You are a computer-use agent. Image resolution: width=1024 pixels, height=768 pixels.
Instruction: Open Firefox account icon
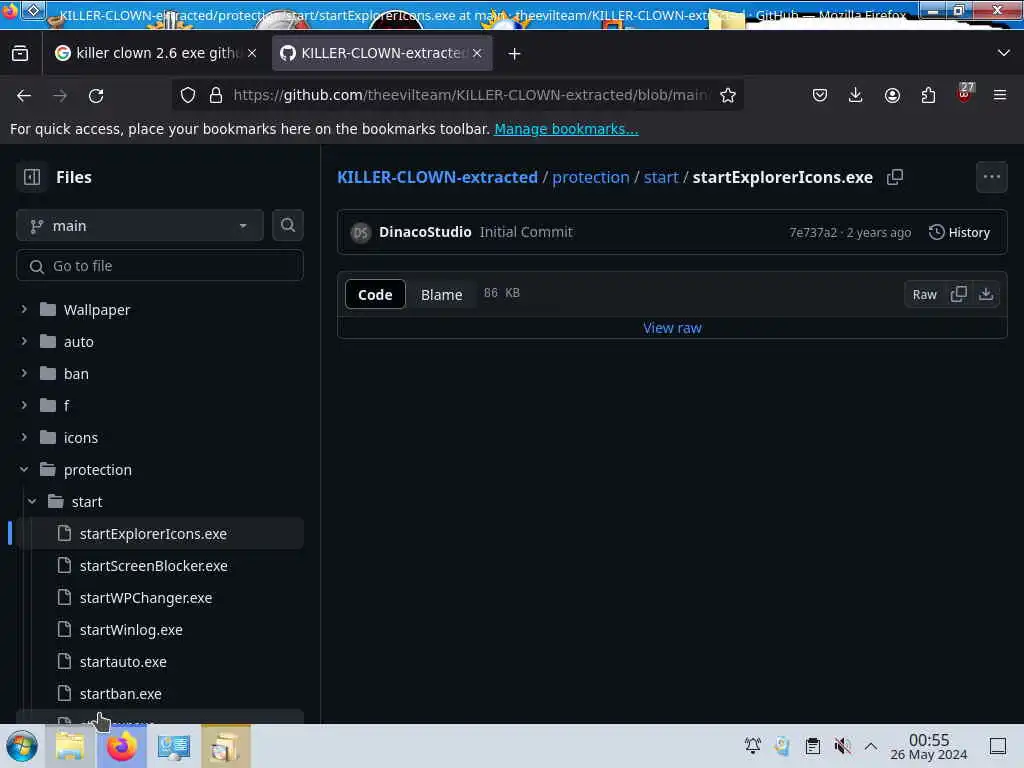pos(892,95)
